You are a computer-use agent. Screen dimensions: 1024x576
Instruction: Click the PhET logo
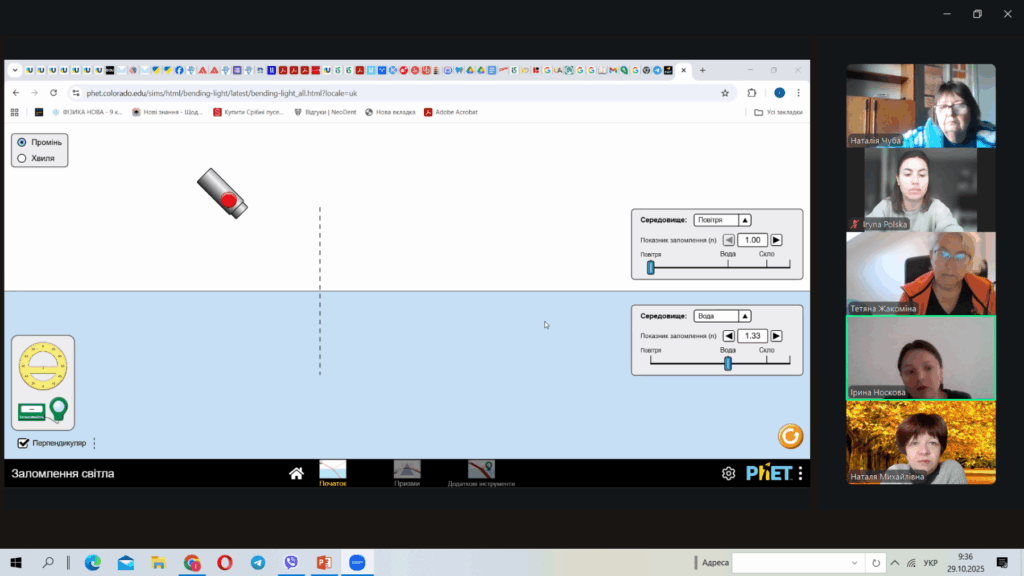[769, 473]
